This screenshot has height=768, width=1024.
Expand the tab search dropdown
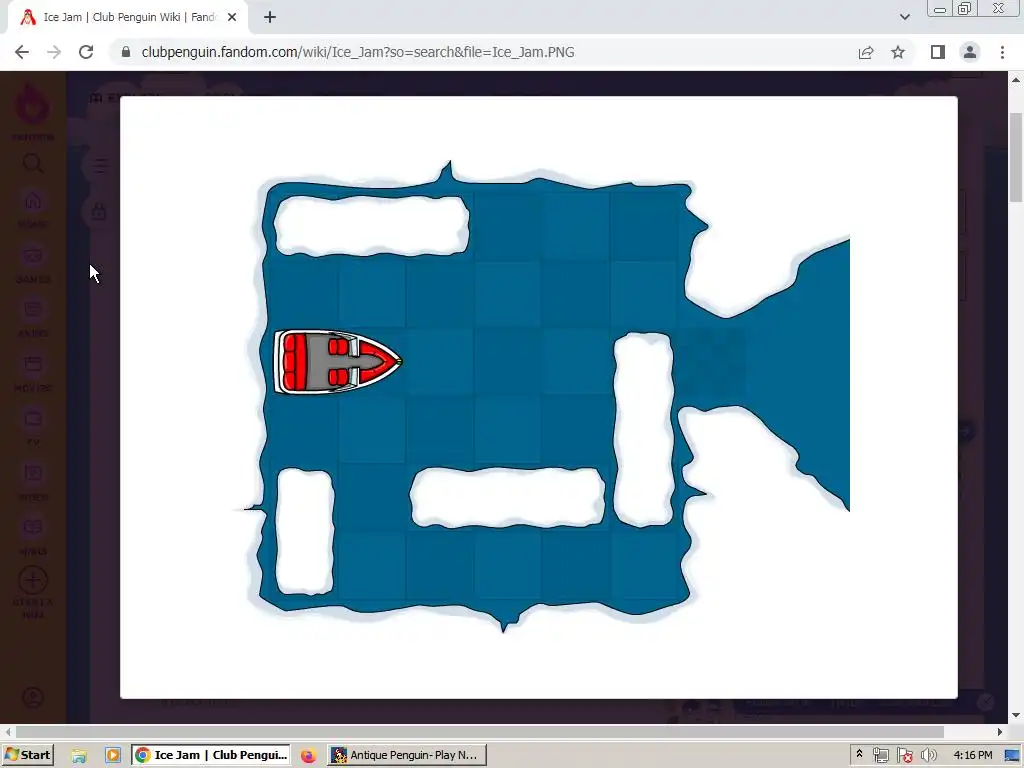tap(904, 18)
